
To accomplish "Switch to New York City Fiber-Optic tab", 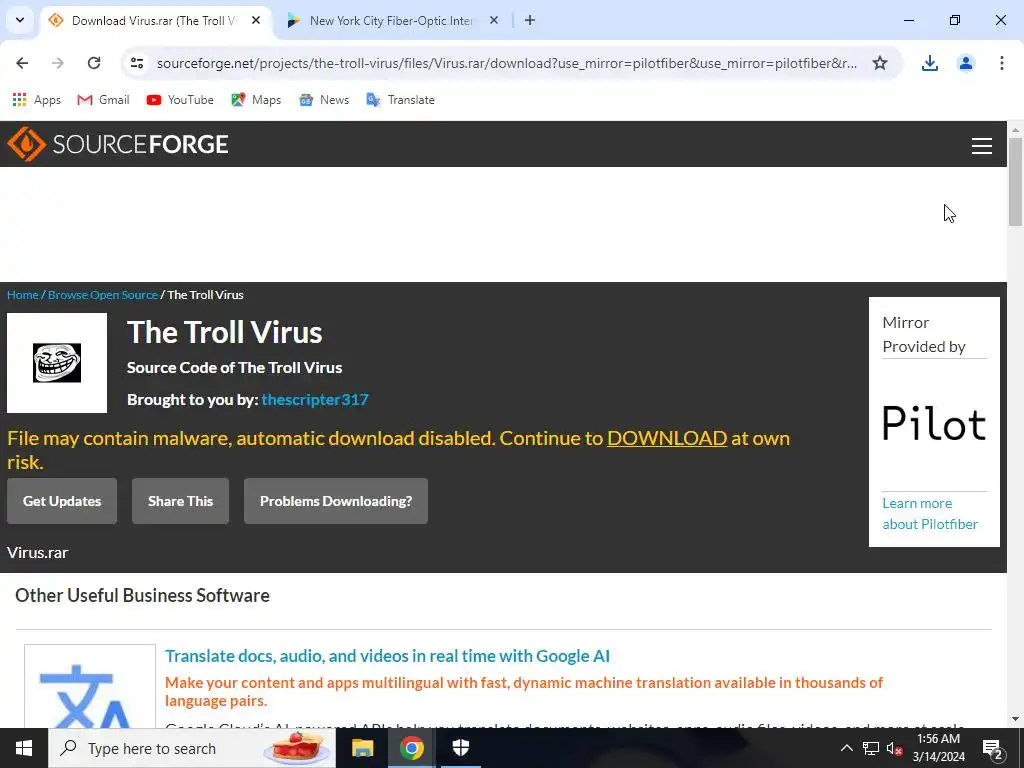I will pos(392,21).
